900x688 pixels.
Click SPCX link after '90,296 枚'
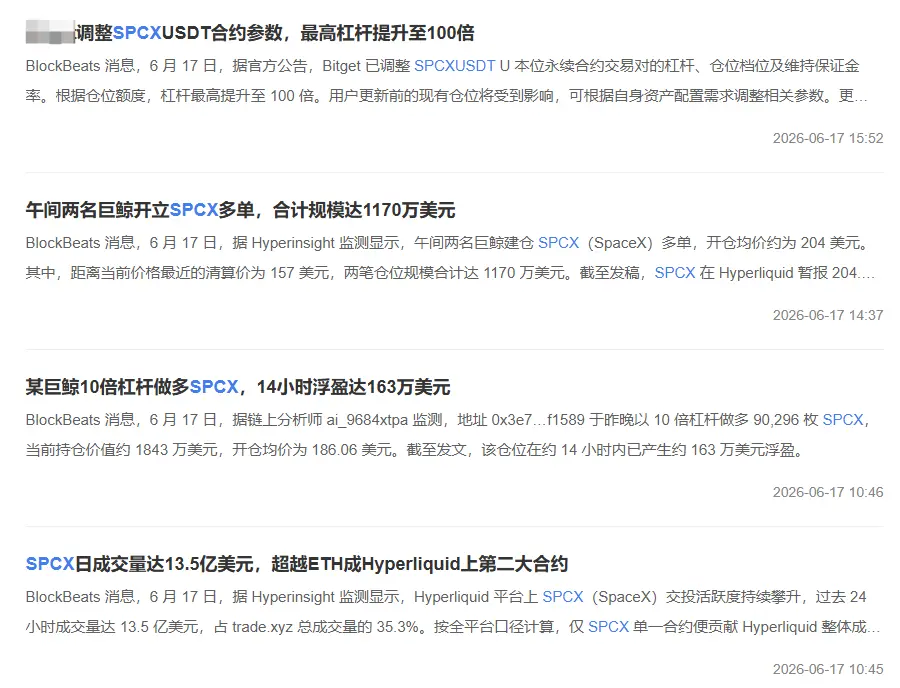843,420
